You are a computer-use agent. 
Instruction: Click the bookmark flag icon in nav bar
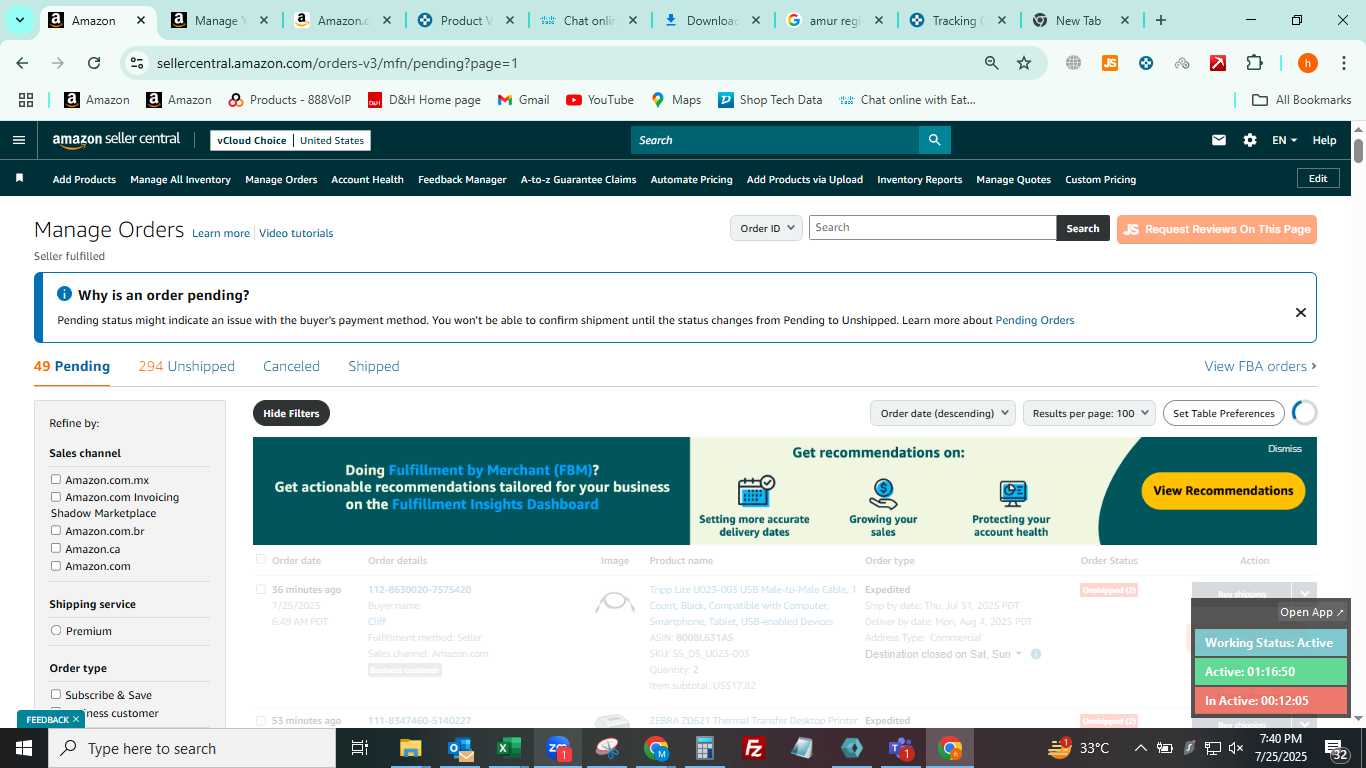tap(19, 178)
